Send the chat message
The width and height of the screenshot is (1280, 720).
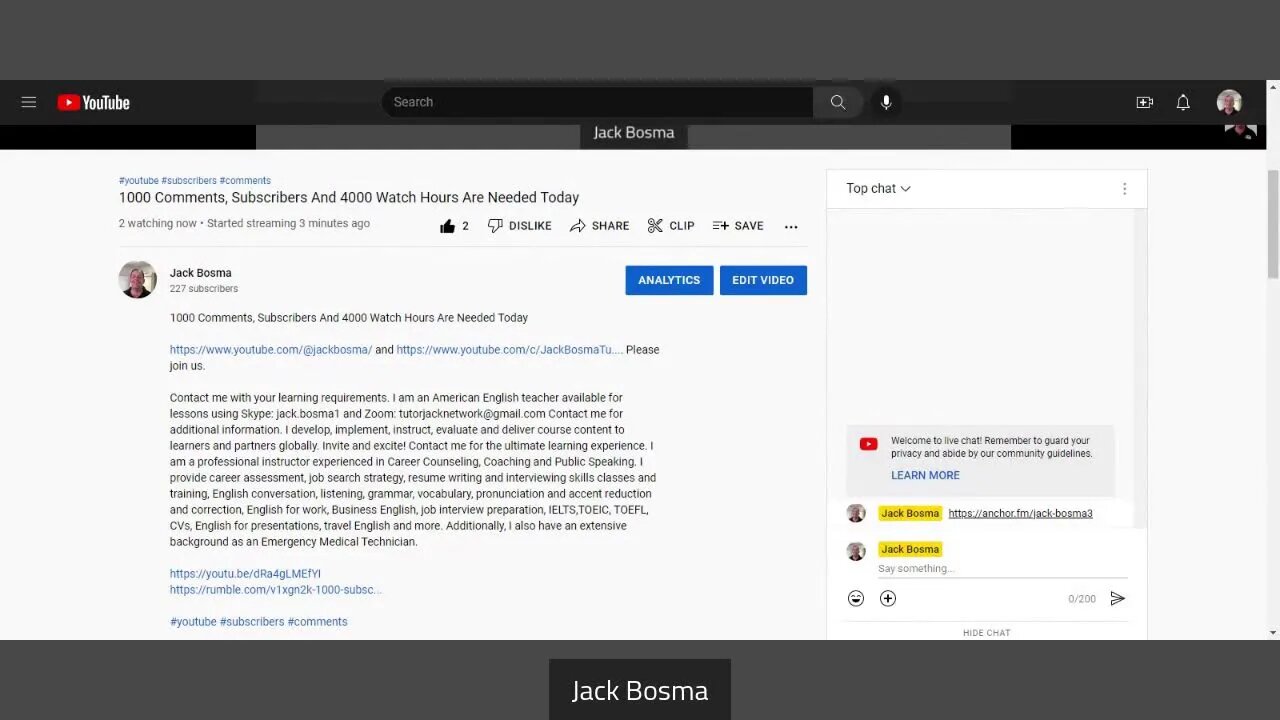[1117, 598]
